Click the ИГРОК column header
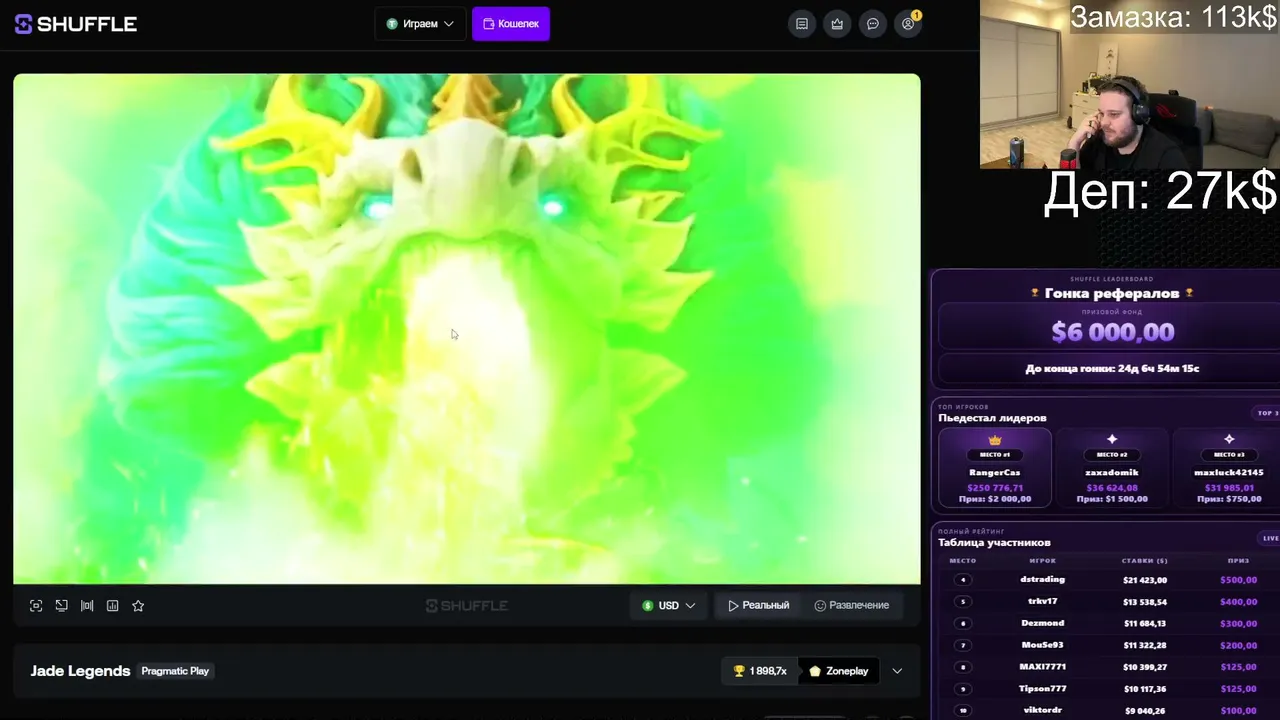Viewport: 1280px width, 720px height. 1042,561
